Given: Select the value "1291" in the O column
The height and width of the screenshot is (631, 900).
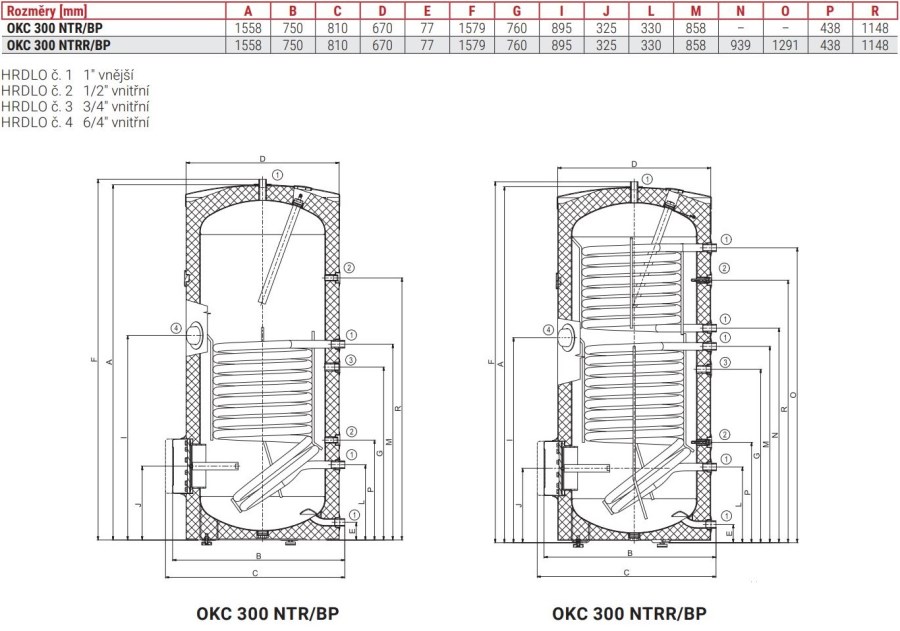Looking at the screenshot, I should coord(785,45).
